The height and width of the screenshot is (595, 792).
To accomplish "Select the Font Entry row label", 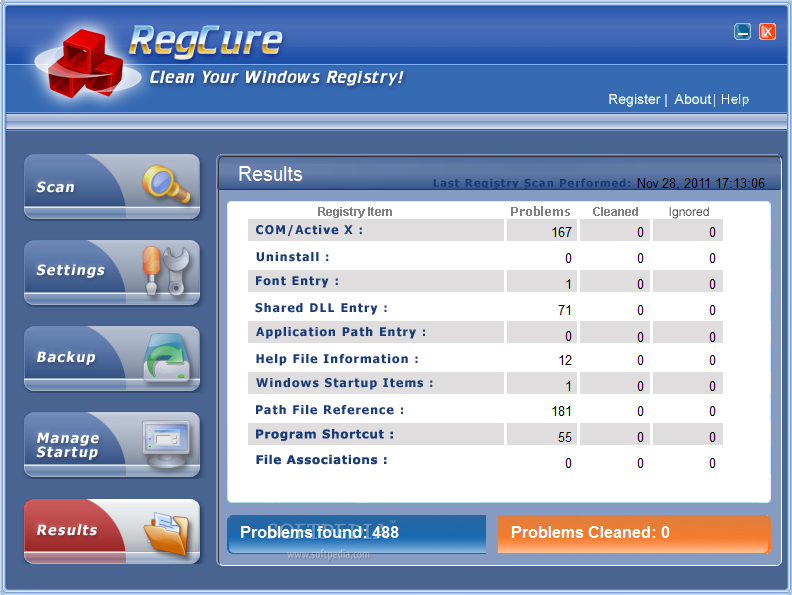I will [296, 281].
